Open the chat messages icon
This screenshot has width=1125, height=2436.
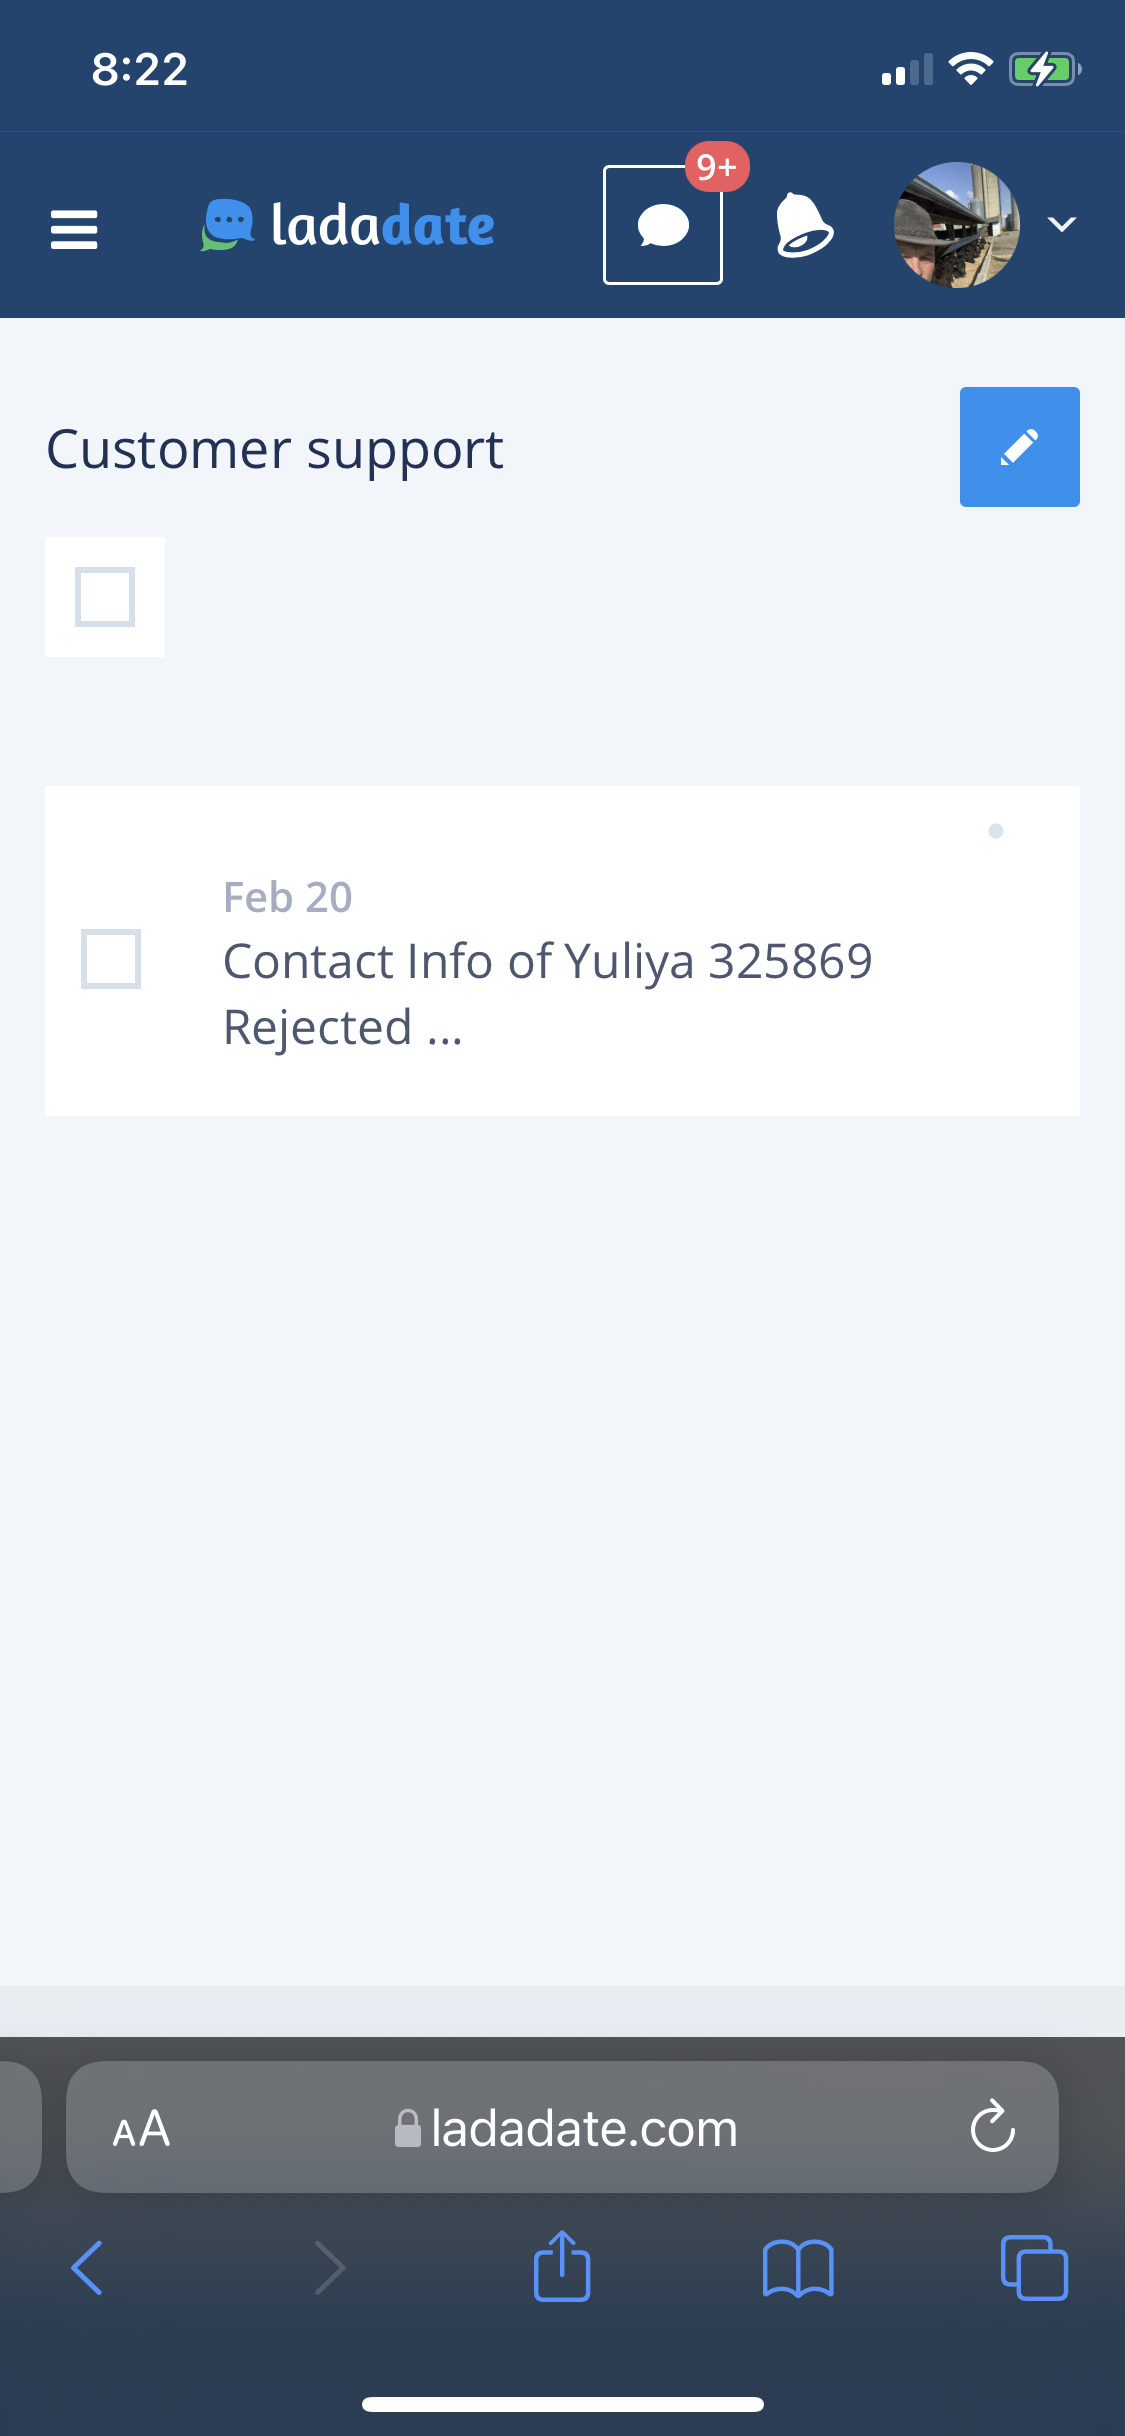point(662,226)
